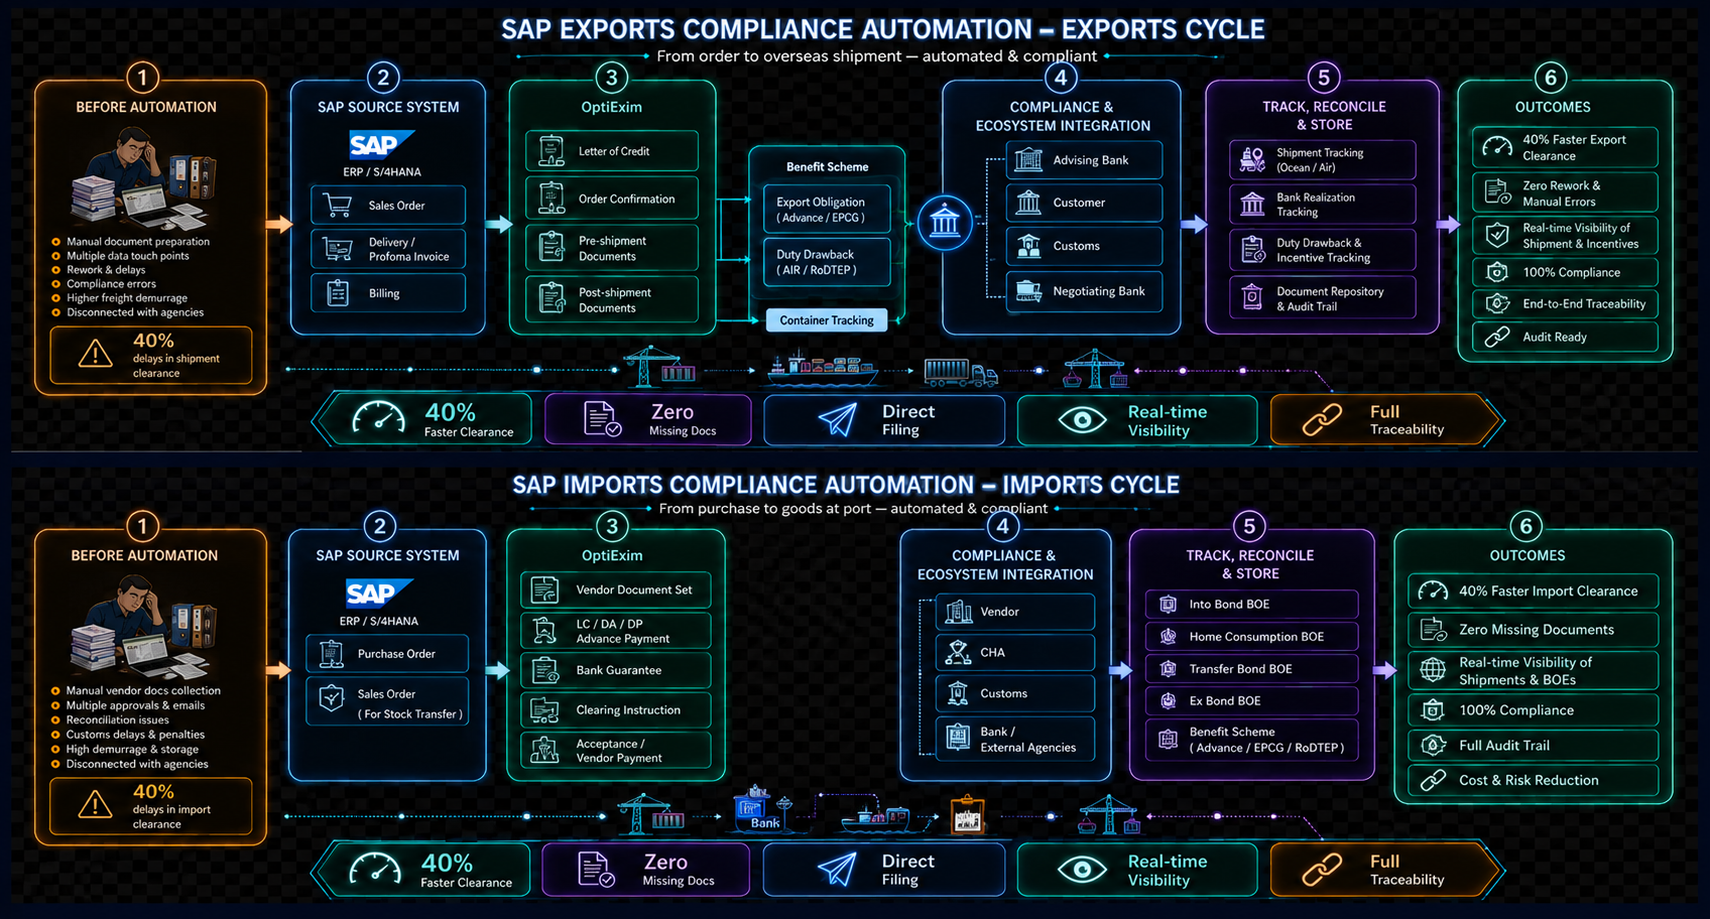Screen dimensions: 1710x919
Task: Select the "Reconciliation issues" bullet text
Action: point(117,720)
